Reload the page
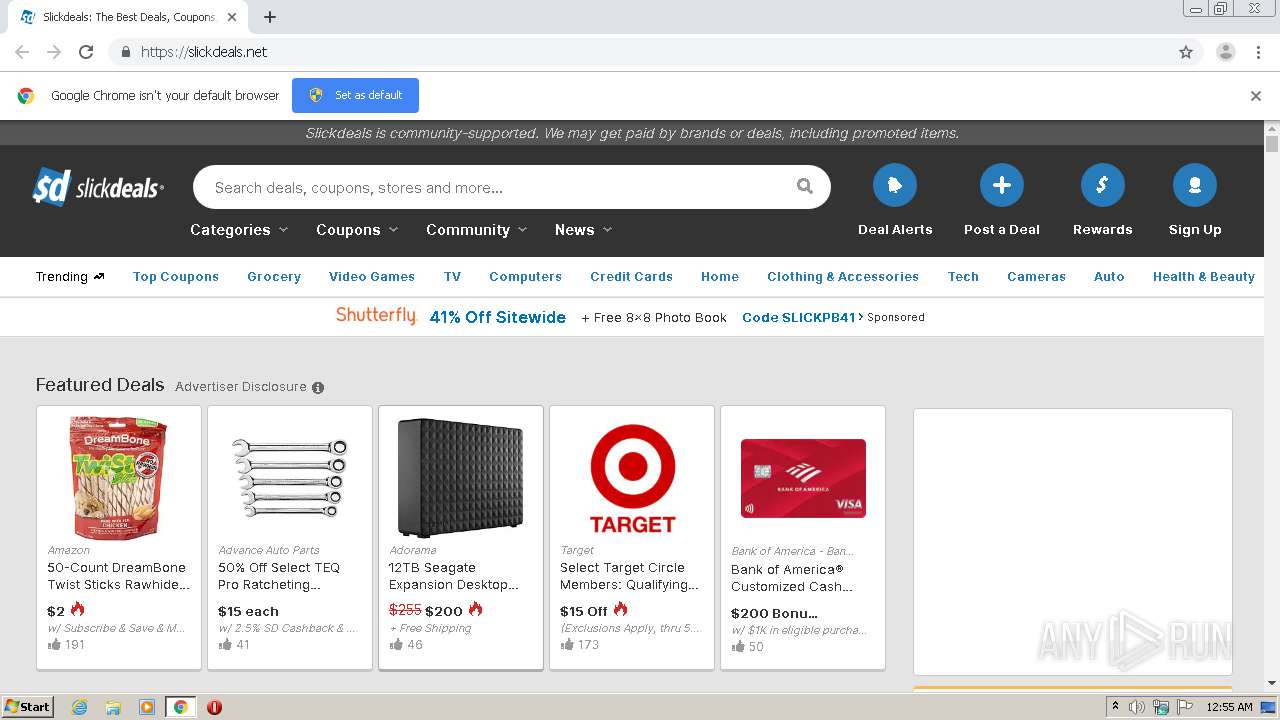 [x=86, y=52]
